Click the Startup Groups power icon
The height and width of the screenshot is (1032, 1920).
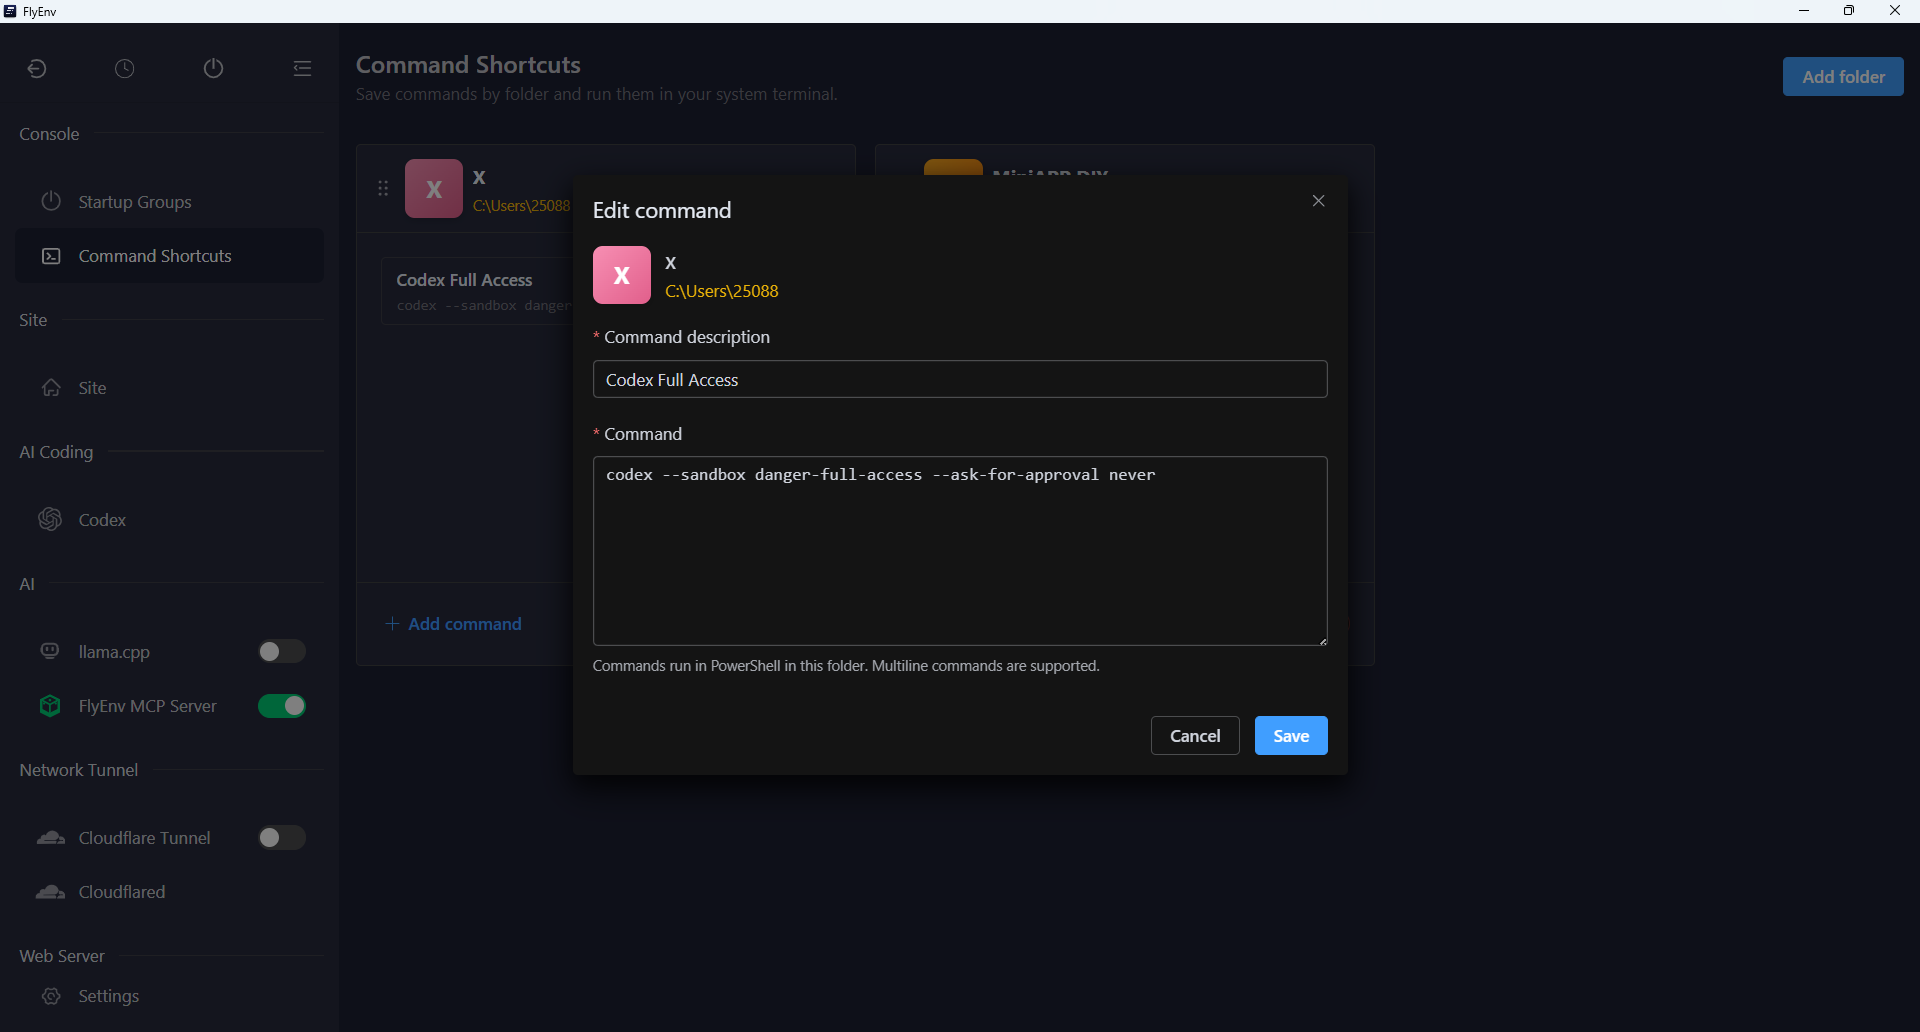tap(51, 202)
